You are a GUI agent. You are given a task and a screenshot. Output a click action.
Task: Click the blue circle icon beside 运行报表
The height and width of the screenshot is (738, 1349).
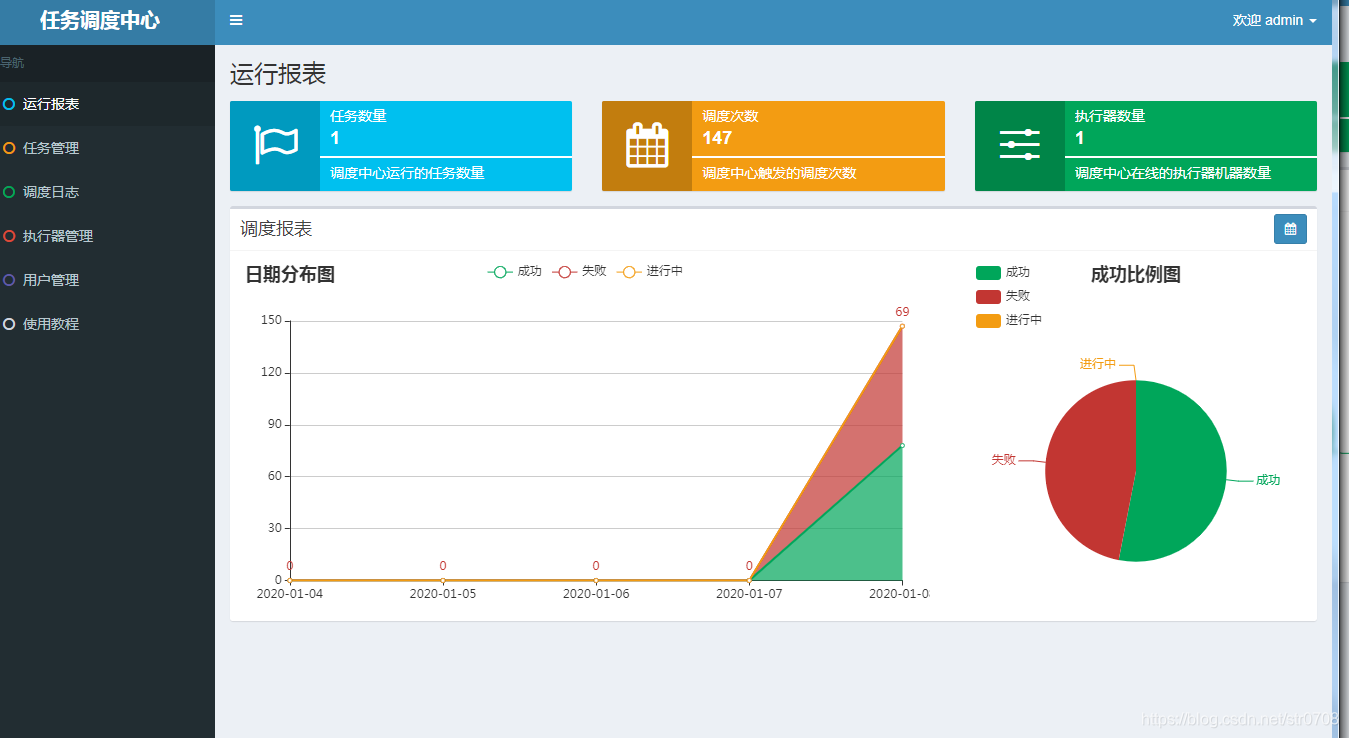pyautogui.click(x=9, y=104)
